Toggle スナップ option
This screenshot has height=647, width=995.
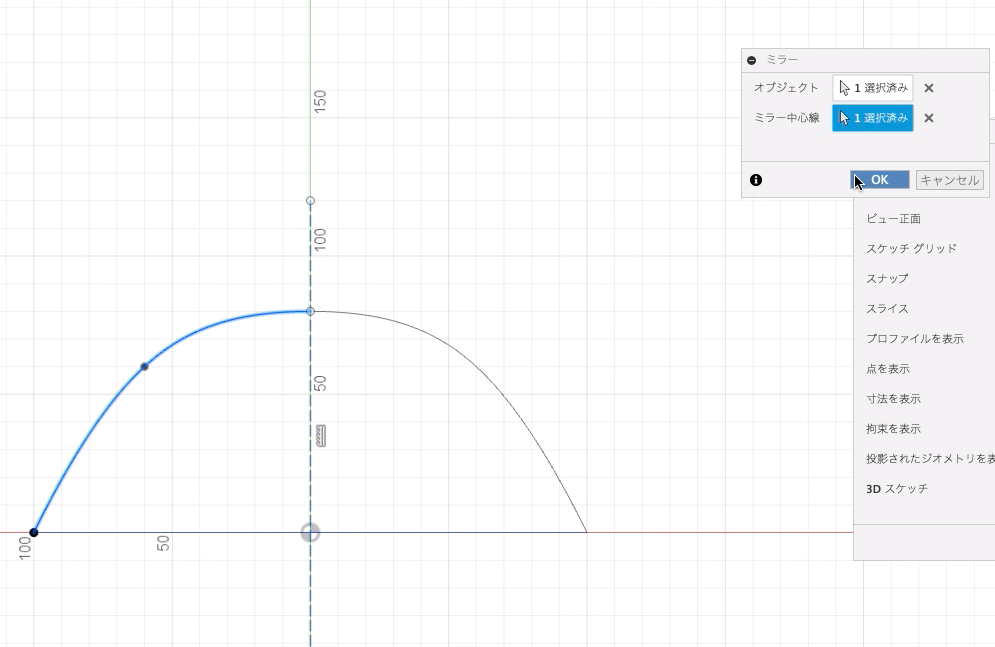[887, 278]
